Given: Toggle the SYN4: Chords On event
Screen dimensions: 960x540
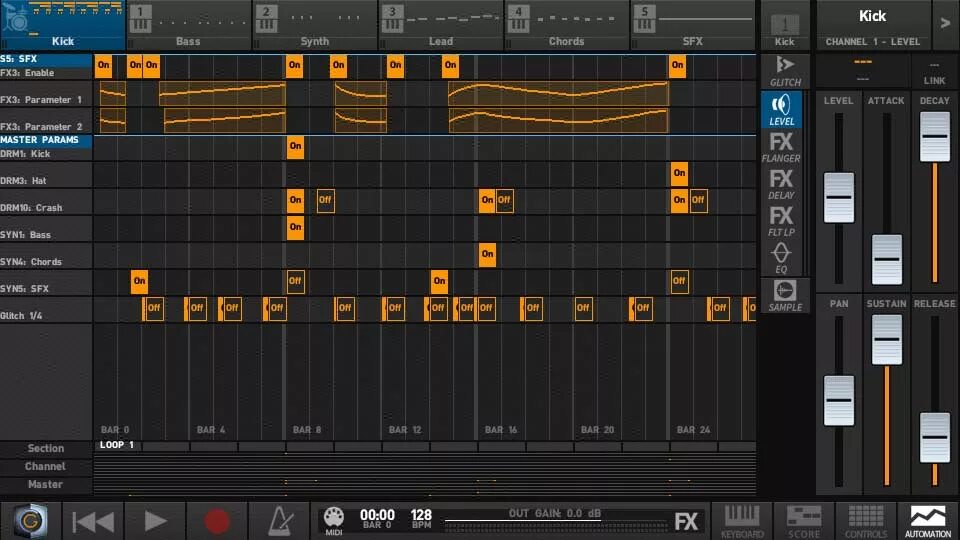Looking at the screenshot, I should coord(487,254).
